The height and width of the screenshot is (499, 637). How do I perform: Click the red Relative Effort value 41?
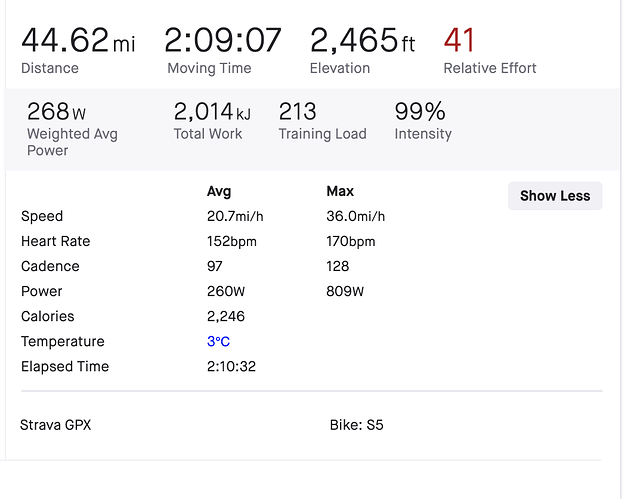click(459, 41)
